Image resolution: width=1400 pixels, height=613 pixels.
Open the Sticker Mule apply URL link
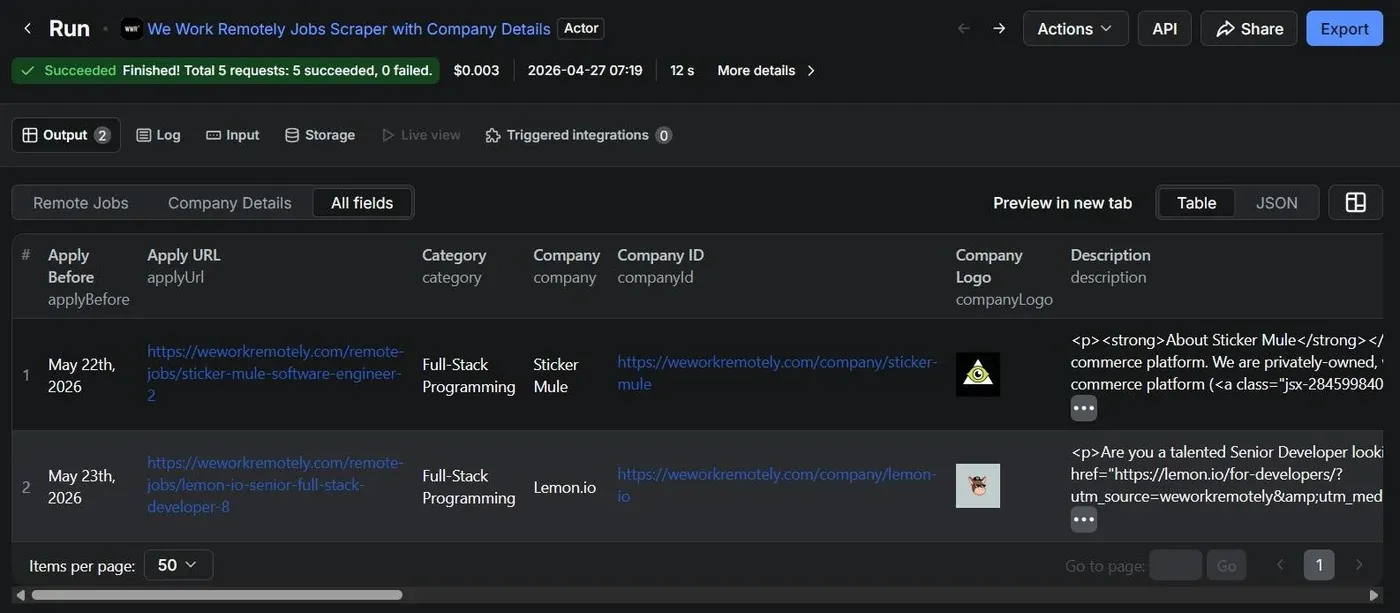point(275,373)
